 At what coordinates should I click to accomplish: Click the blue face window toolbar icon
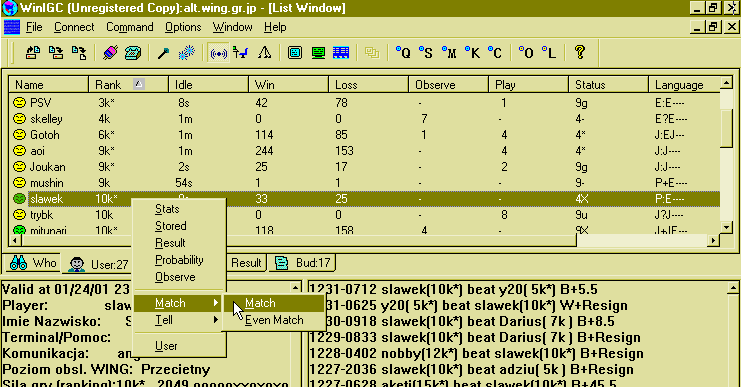pos(295,52)
